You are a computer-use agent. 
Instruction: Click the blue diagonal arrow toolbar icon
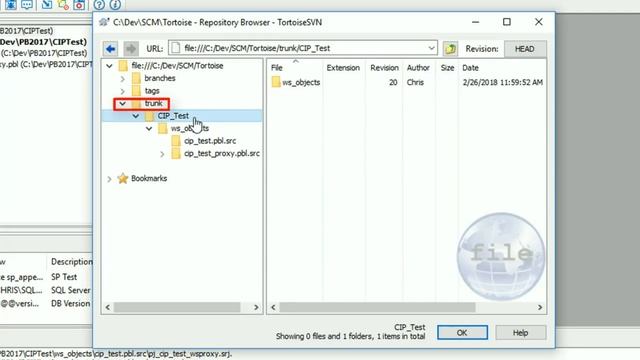tap(47, 4)
